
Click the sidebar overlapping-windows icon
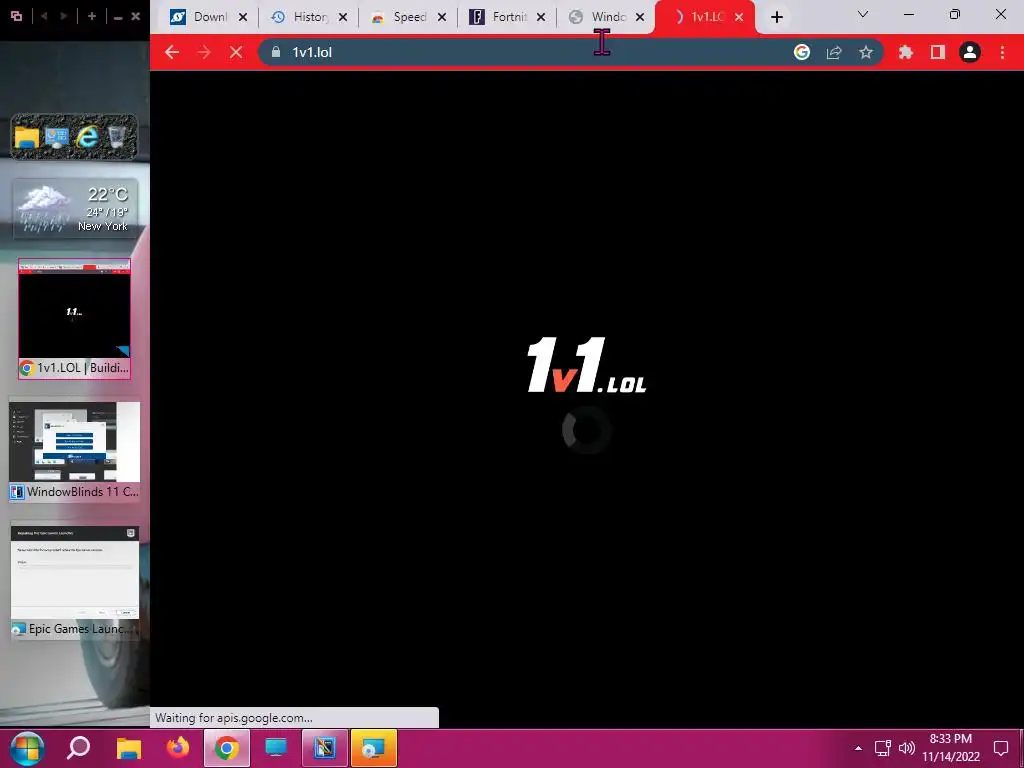(x=16, y=16)
